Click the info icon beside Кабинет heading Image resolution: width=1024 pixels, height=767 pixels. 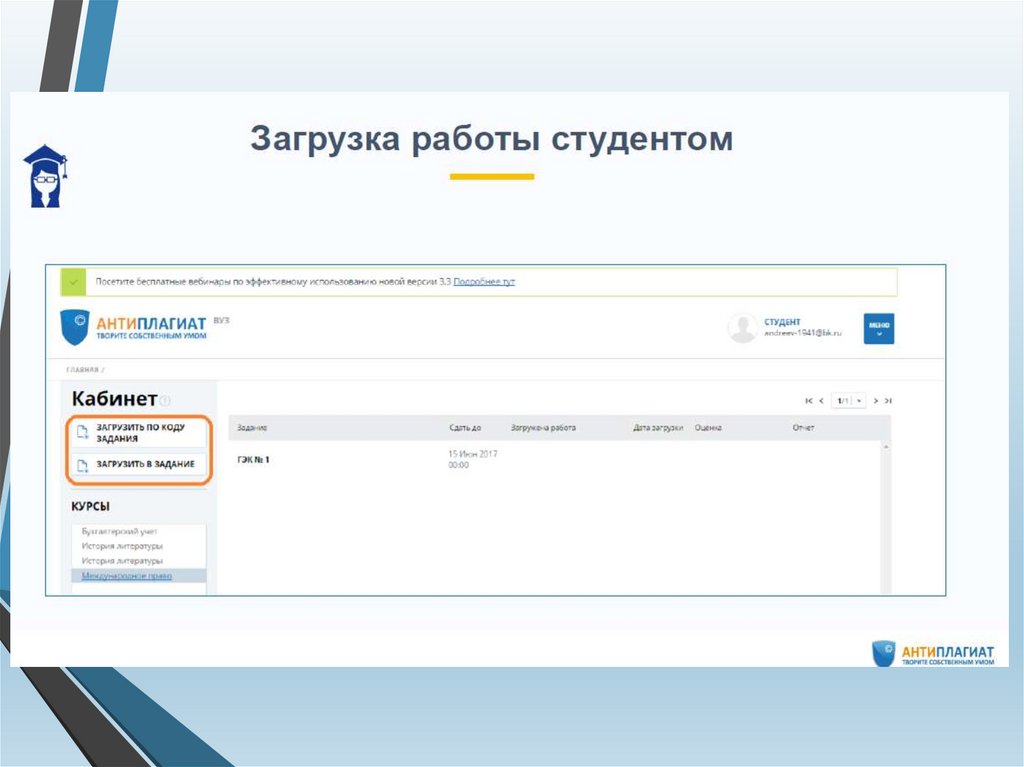click(165, 400)
